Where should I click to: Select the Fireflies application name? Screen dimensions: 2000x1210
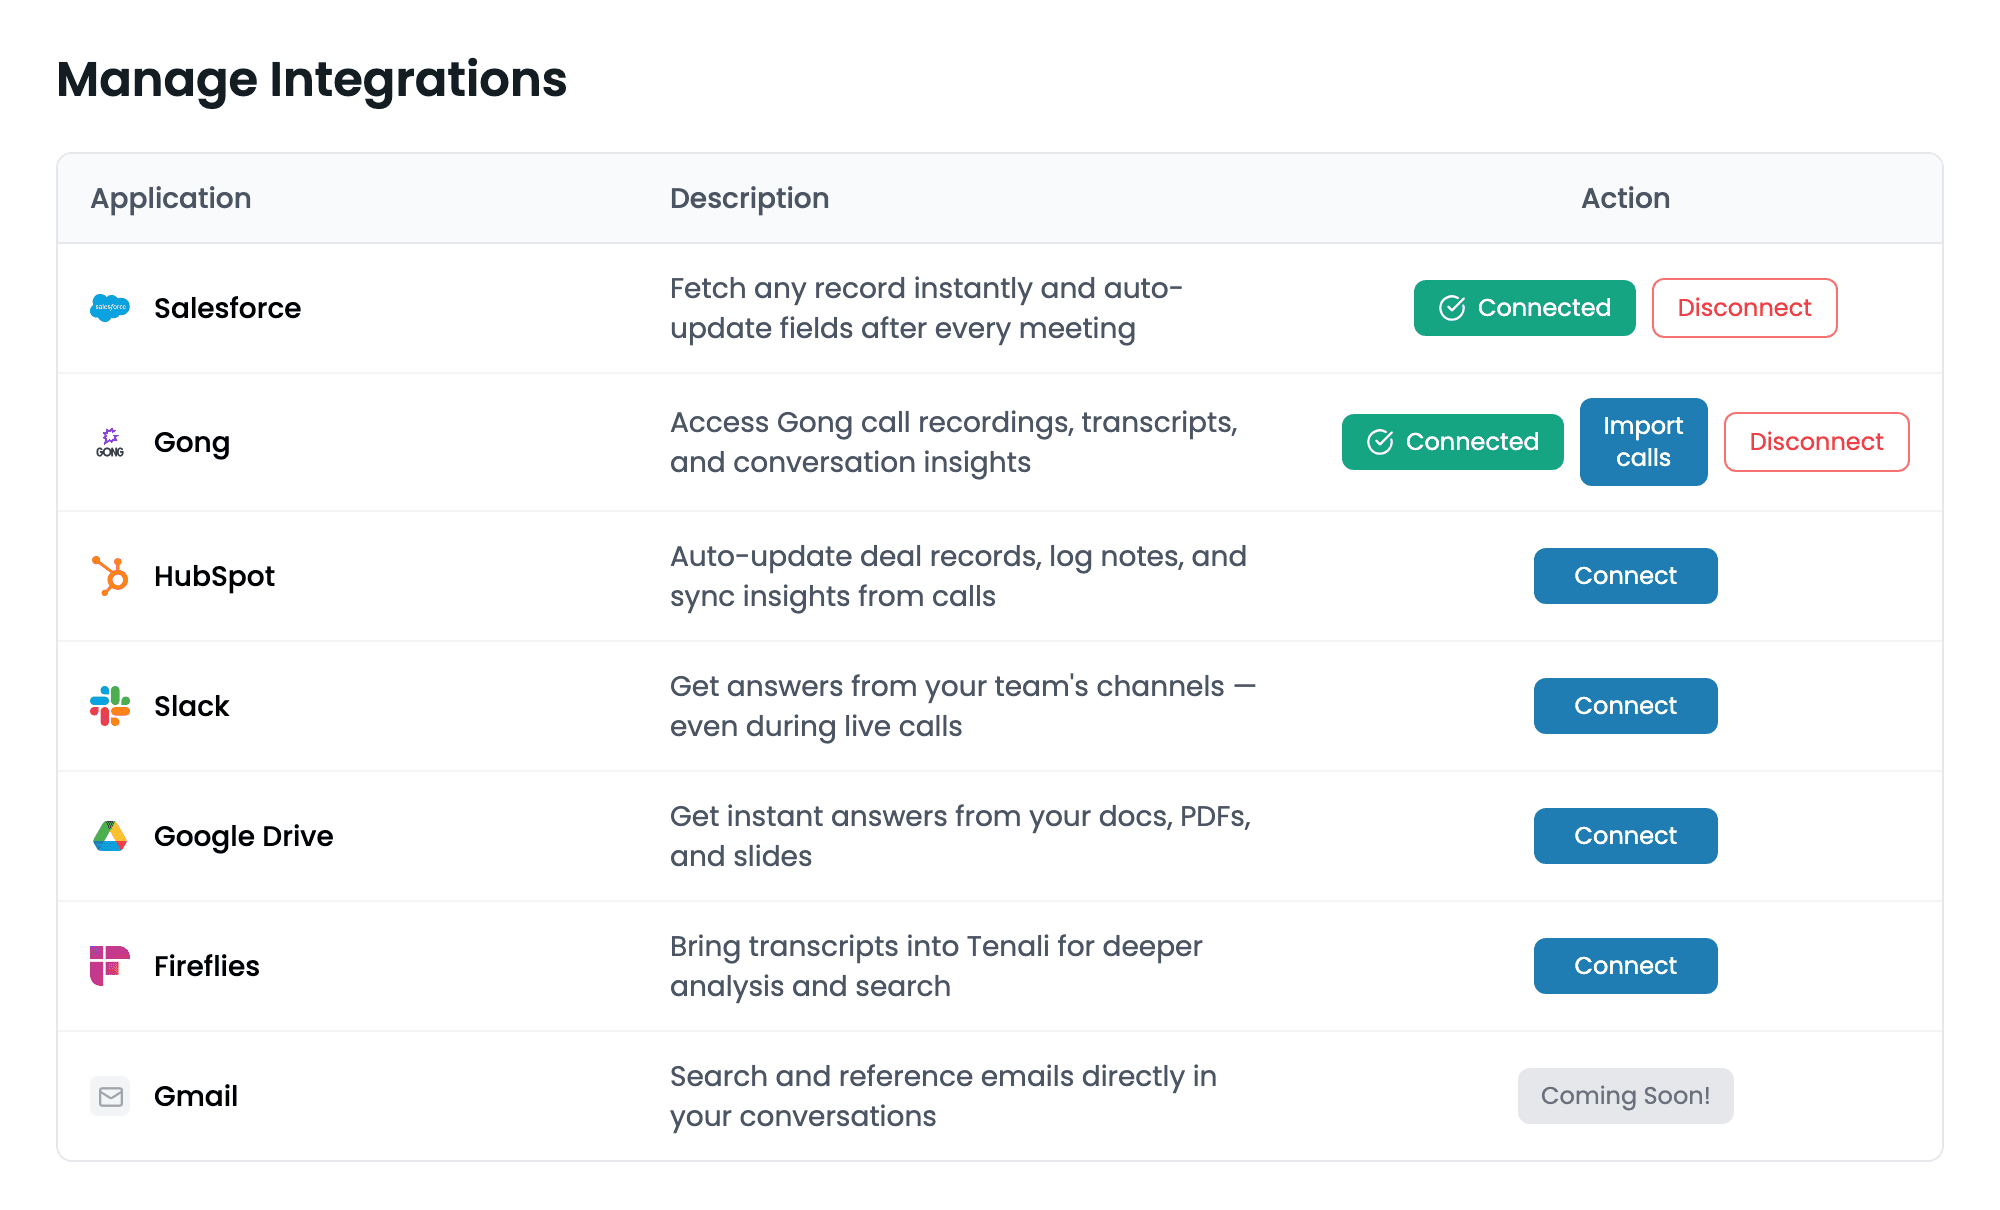pyautogui.click(x=206, y=966)
